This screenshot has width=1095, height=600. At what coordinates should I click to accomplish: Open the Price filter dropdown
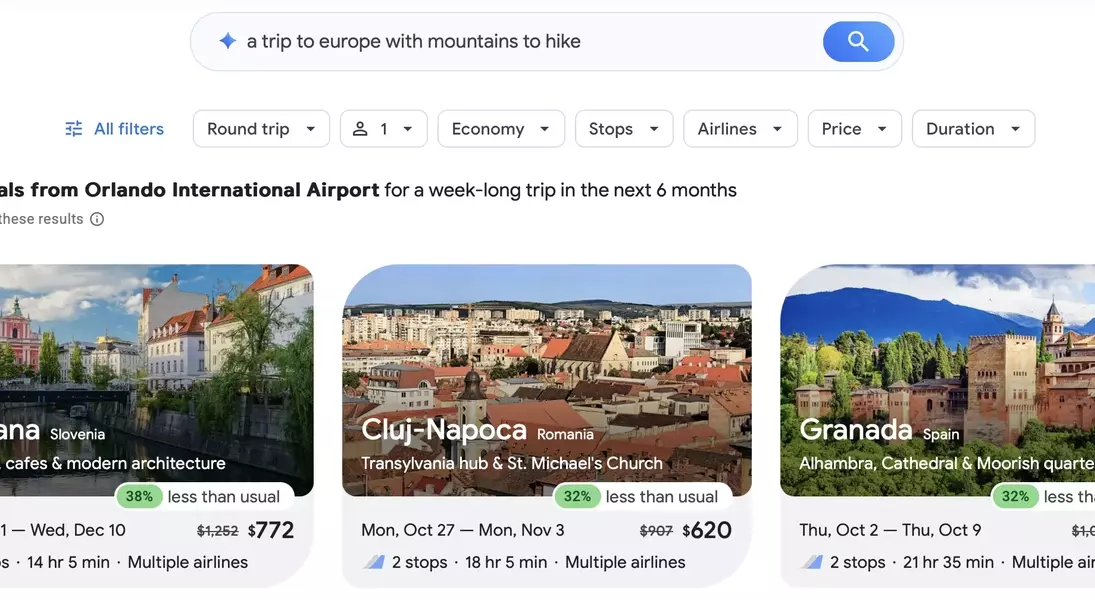(854, 129)
